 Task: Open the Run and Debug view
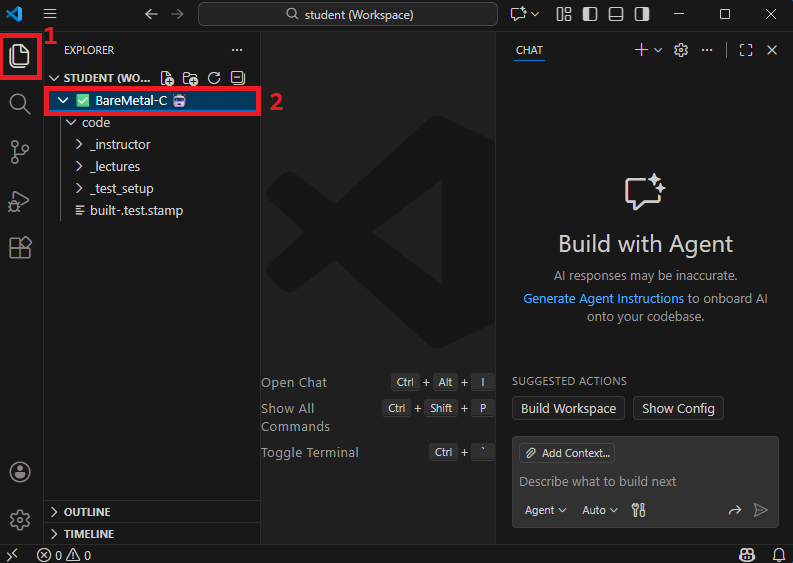[20, 201]
